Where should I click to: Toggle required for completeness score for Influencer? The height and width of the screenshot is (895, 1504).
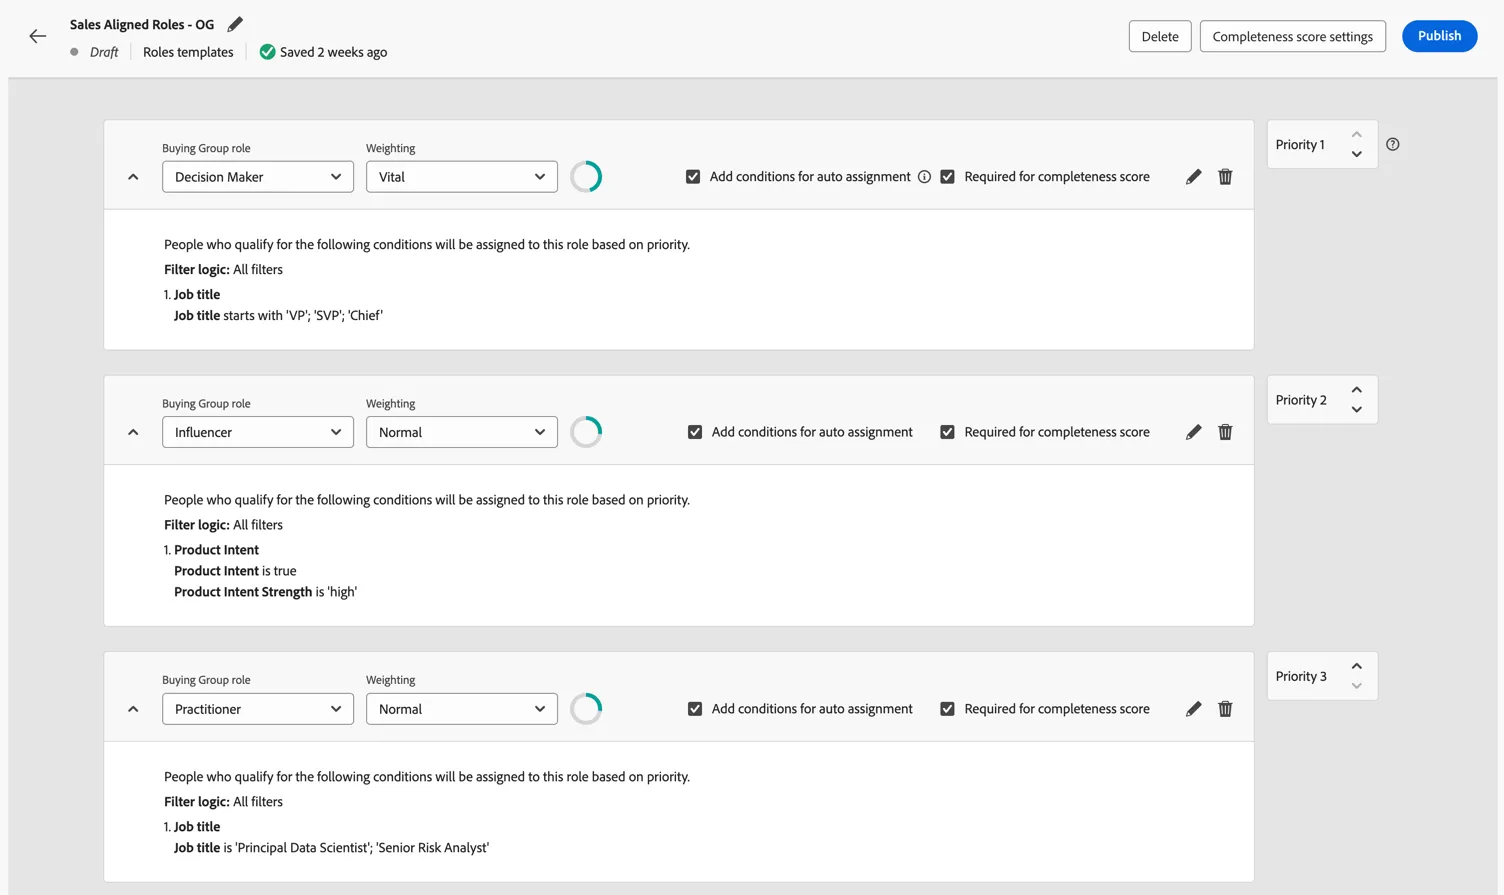(947, 432)
